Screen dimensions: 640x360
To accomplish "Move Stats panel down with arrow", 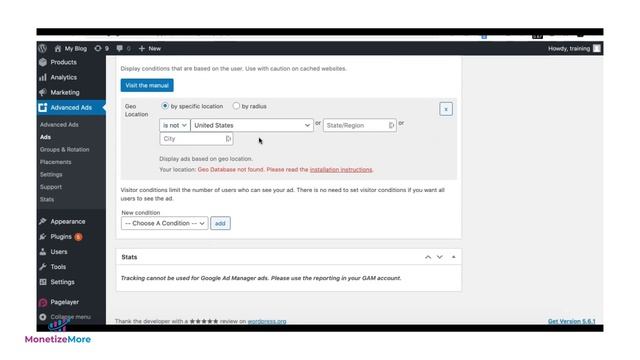I will pyautogui.click(x=440, y=257).
